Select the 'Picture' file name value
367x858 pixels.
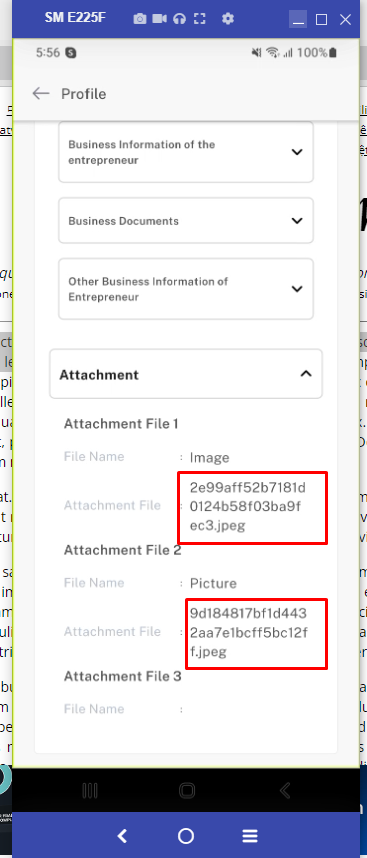click(213, 583)
